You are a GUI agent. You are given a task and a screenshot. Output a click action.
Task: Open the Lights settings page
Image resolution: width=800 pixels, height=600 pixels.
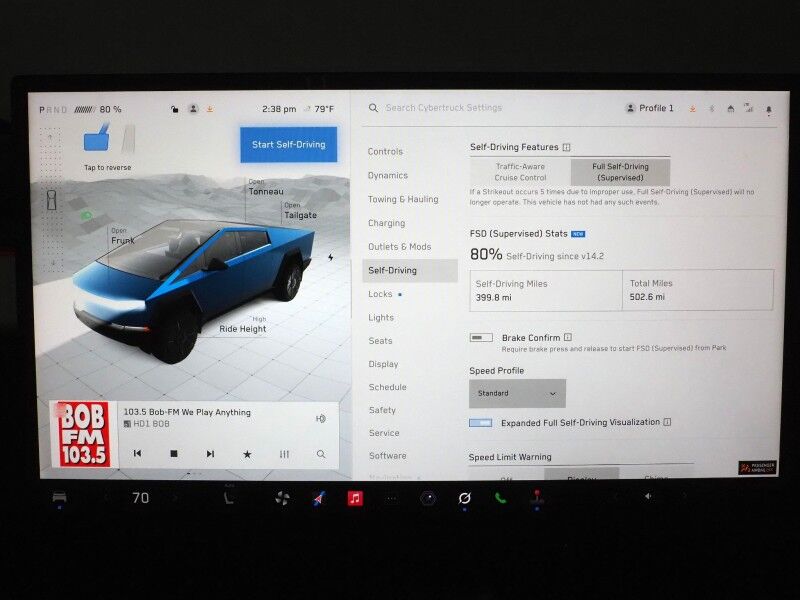pyautogui.click(x=381, y=317)
